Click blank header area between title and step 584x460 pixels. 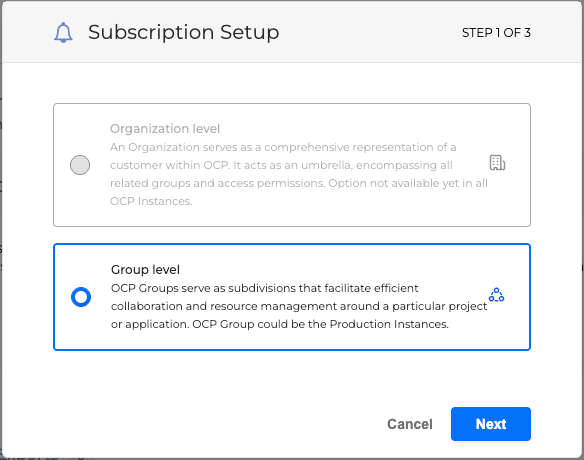[371, 32]
